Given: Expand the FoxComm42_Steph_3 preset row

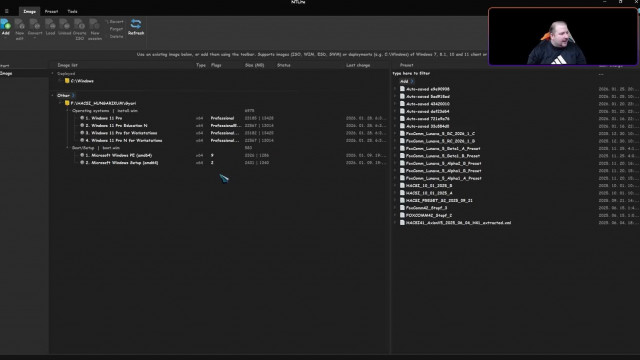Looking at the screenshot, I should point(395,208).
